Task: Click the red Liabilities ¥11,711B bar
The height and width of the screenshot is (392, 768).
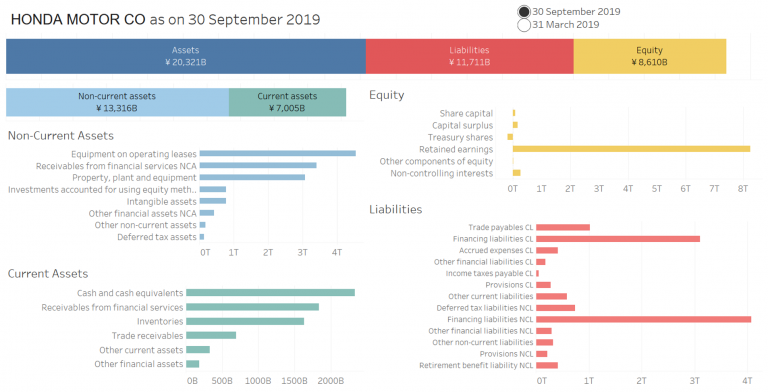Action: (470, 56)
